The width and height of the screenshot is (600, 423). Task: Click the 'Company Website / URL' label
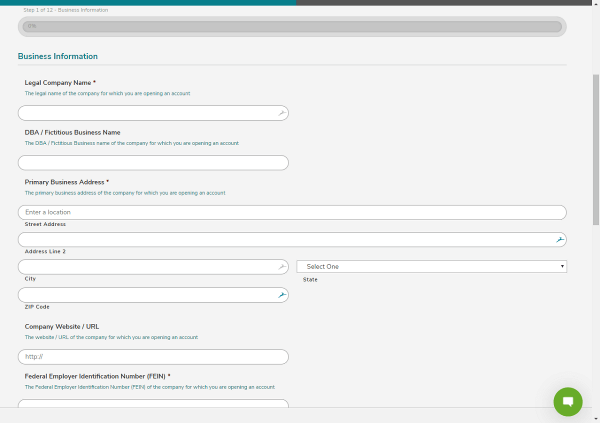[x=62, y=327]
